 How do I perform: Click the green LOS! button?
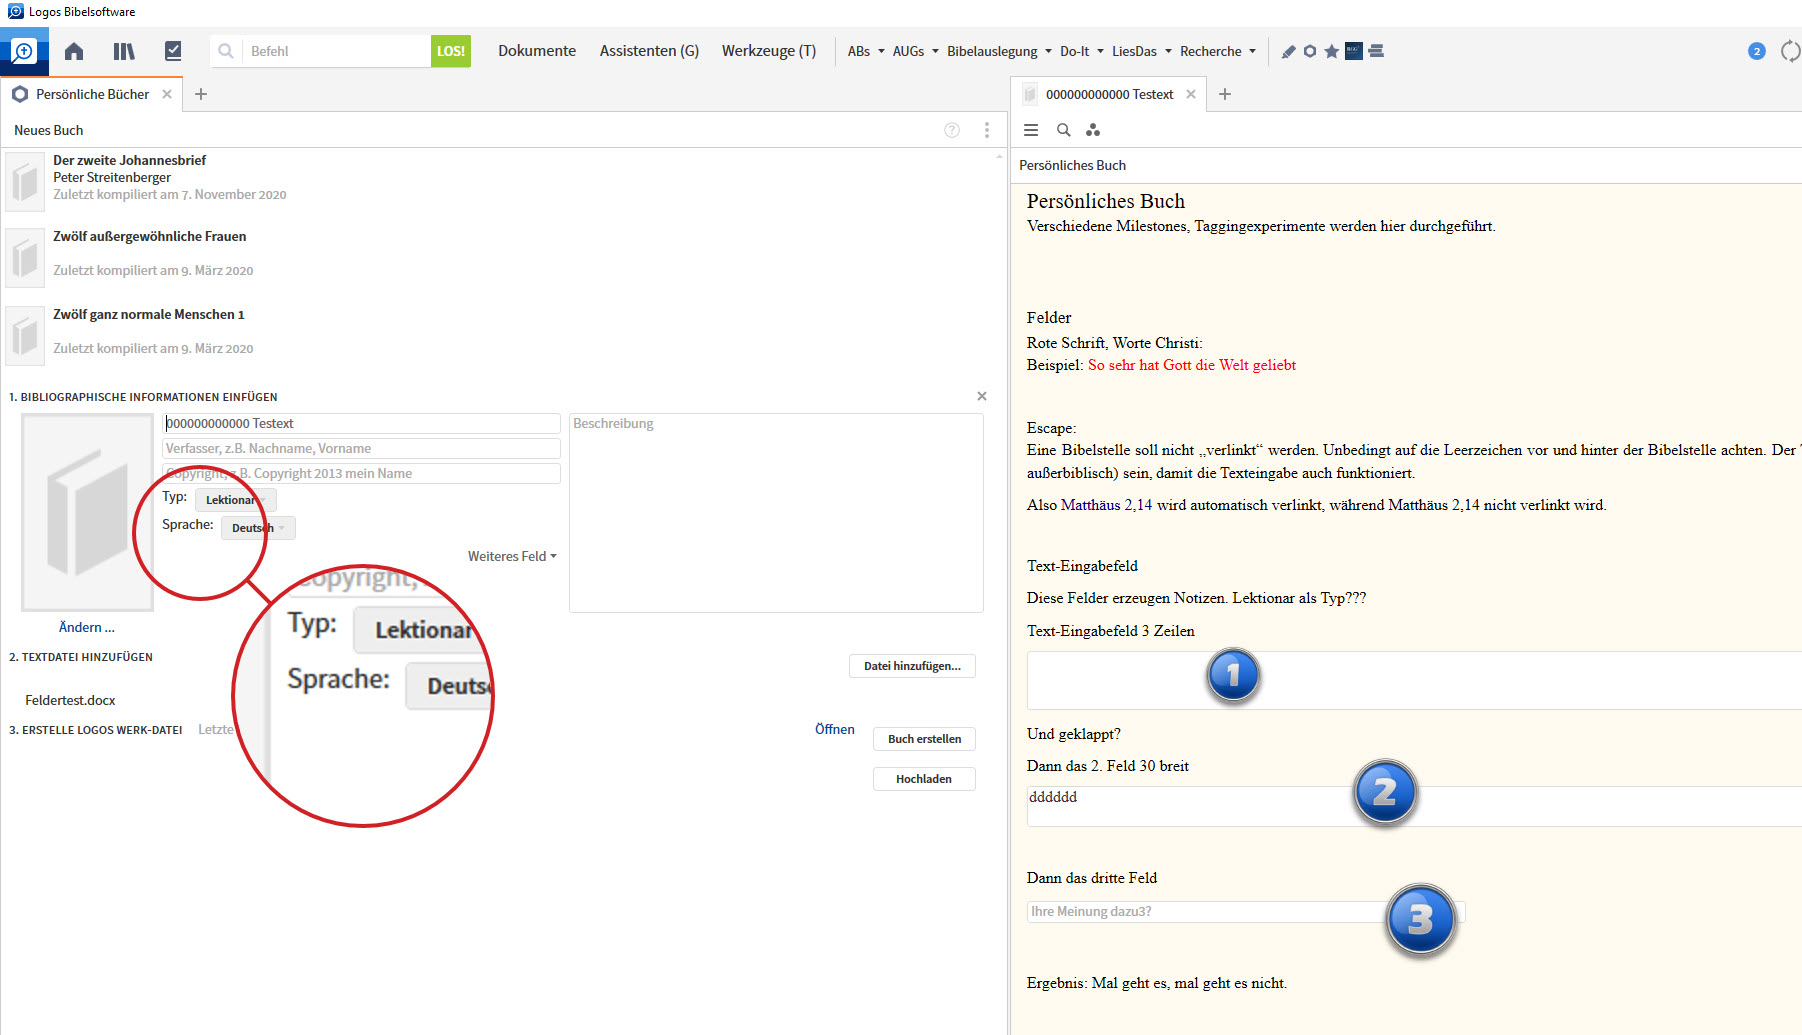click(x=451, y=51)
